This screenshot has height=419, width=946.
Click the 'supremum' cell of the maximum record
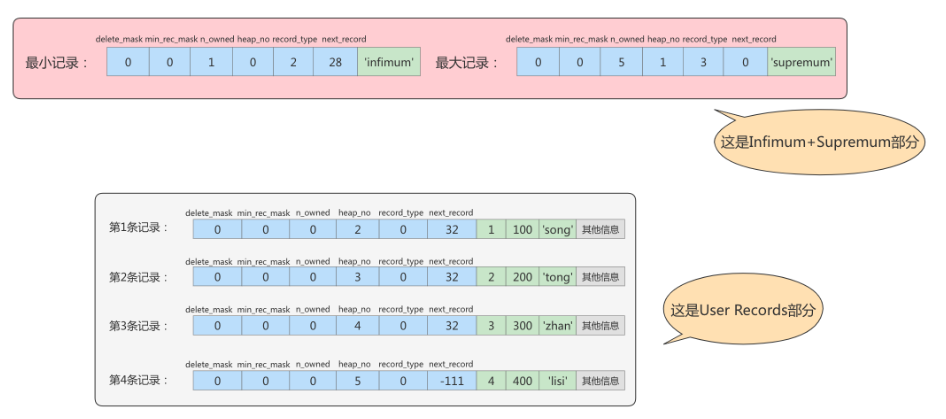pyautogui.click(x=802, y=62)
